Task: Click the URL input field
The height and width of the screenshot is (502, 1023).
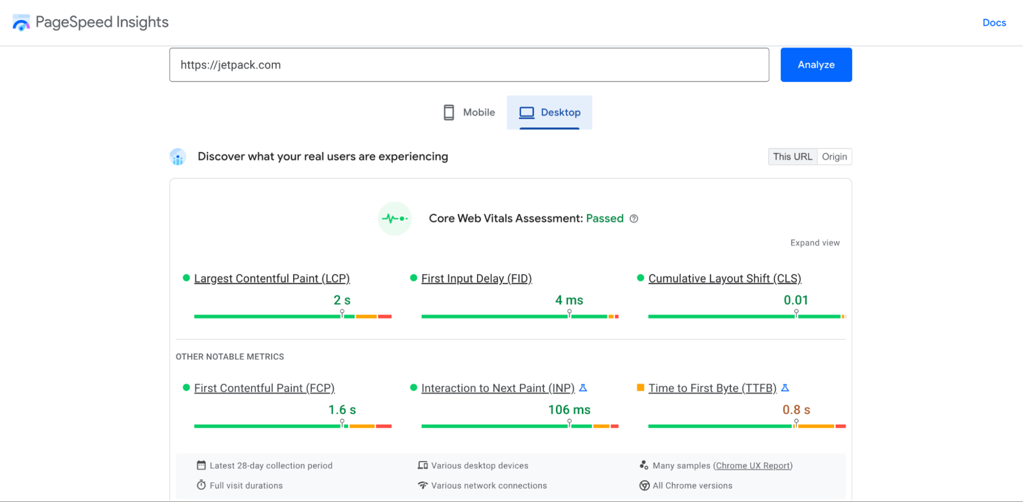Action: [x=469, y=65]
